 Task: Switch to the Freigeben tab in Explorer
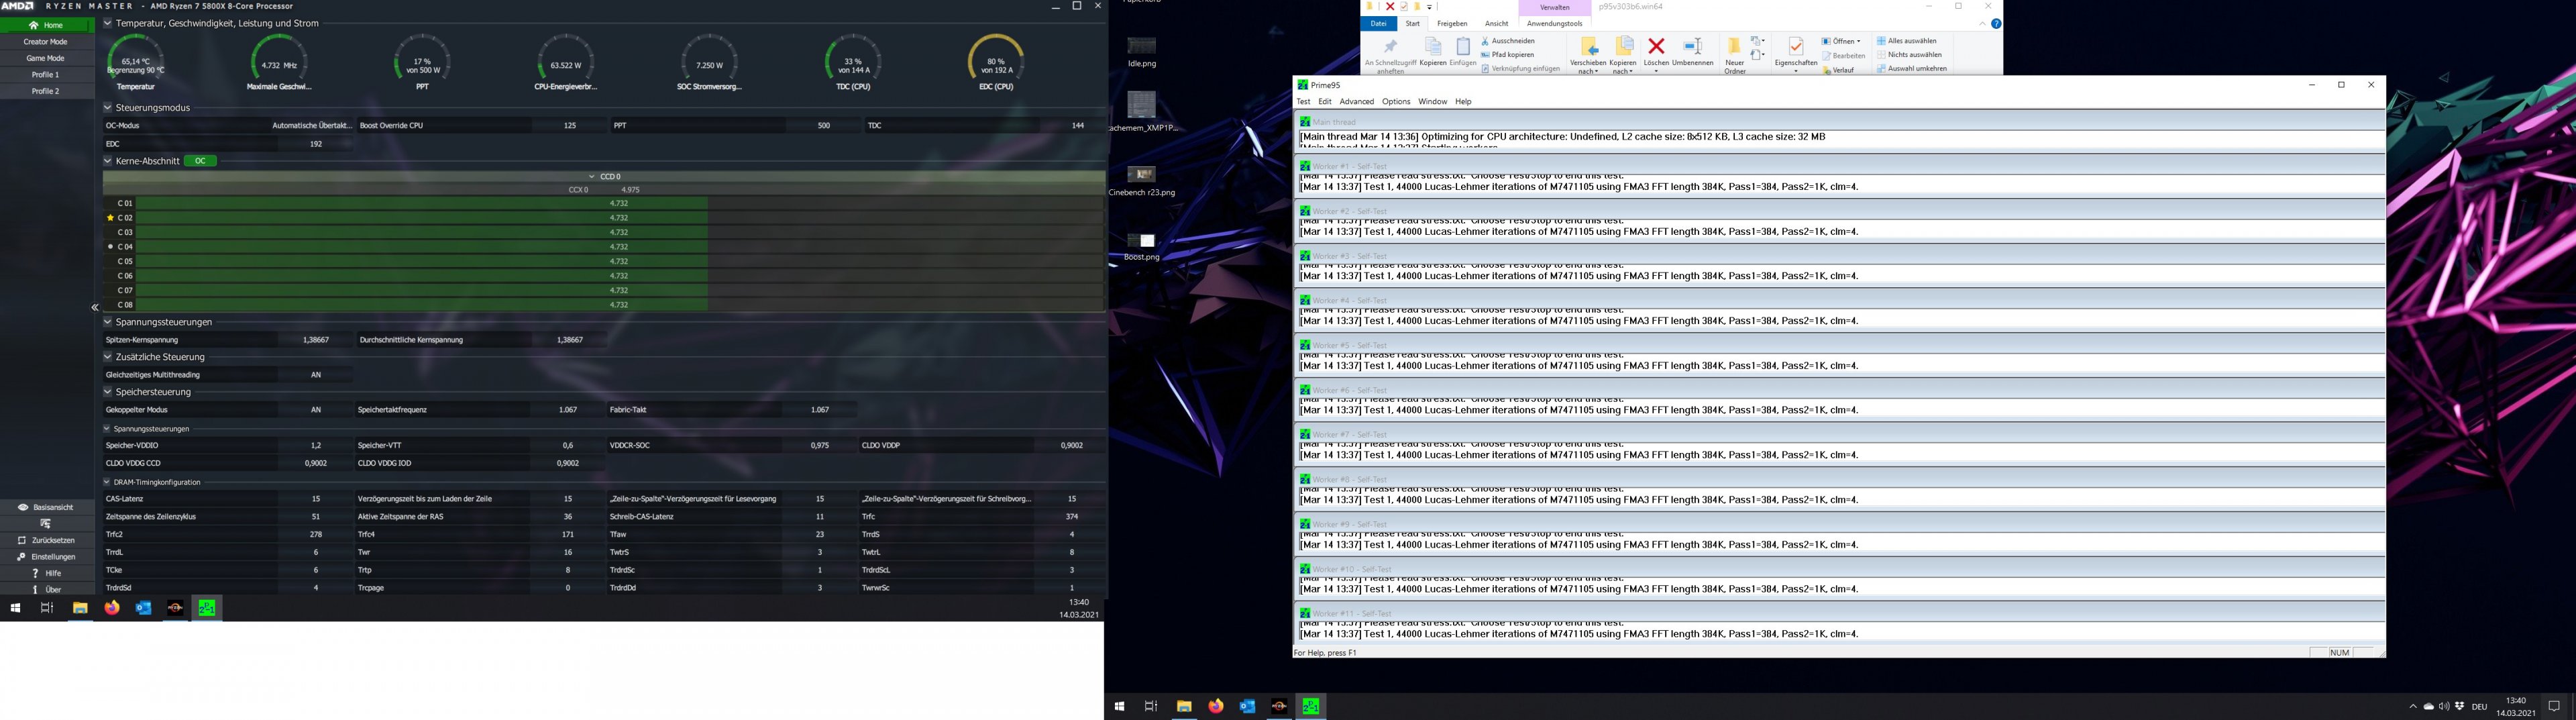tap(1452, 24)
